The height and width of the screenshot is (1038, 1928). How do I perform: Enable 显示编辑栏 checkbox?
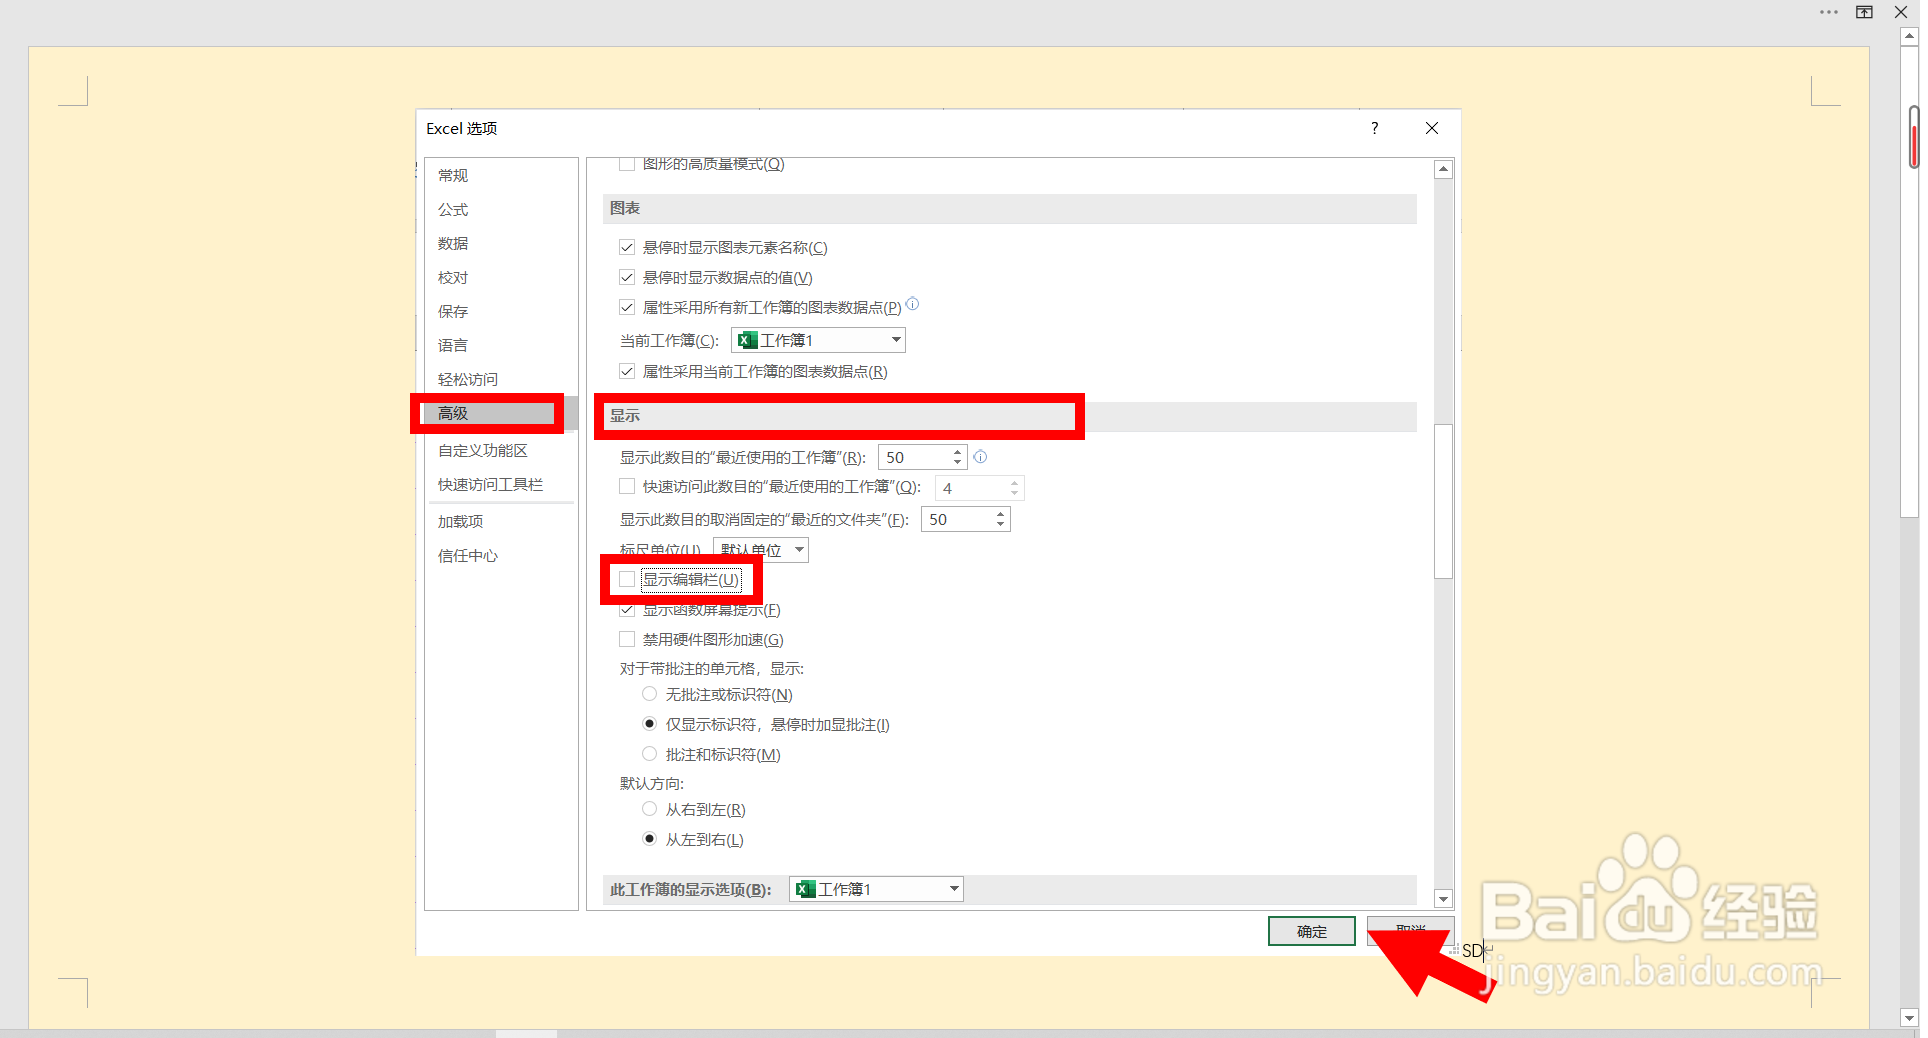coord(627,579)
